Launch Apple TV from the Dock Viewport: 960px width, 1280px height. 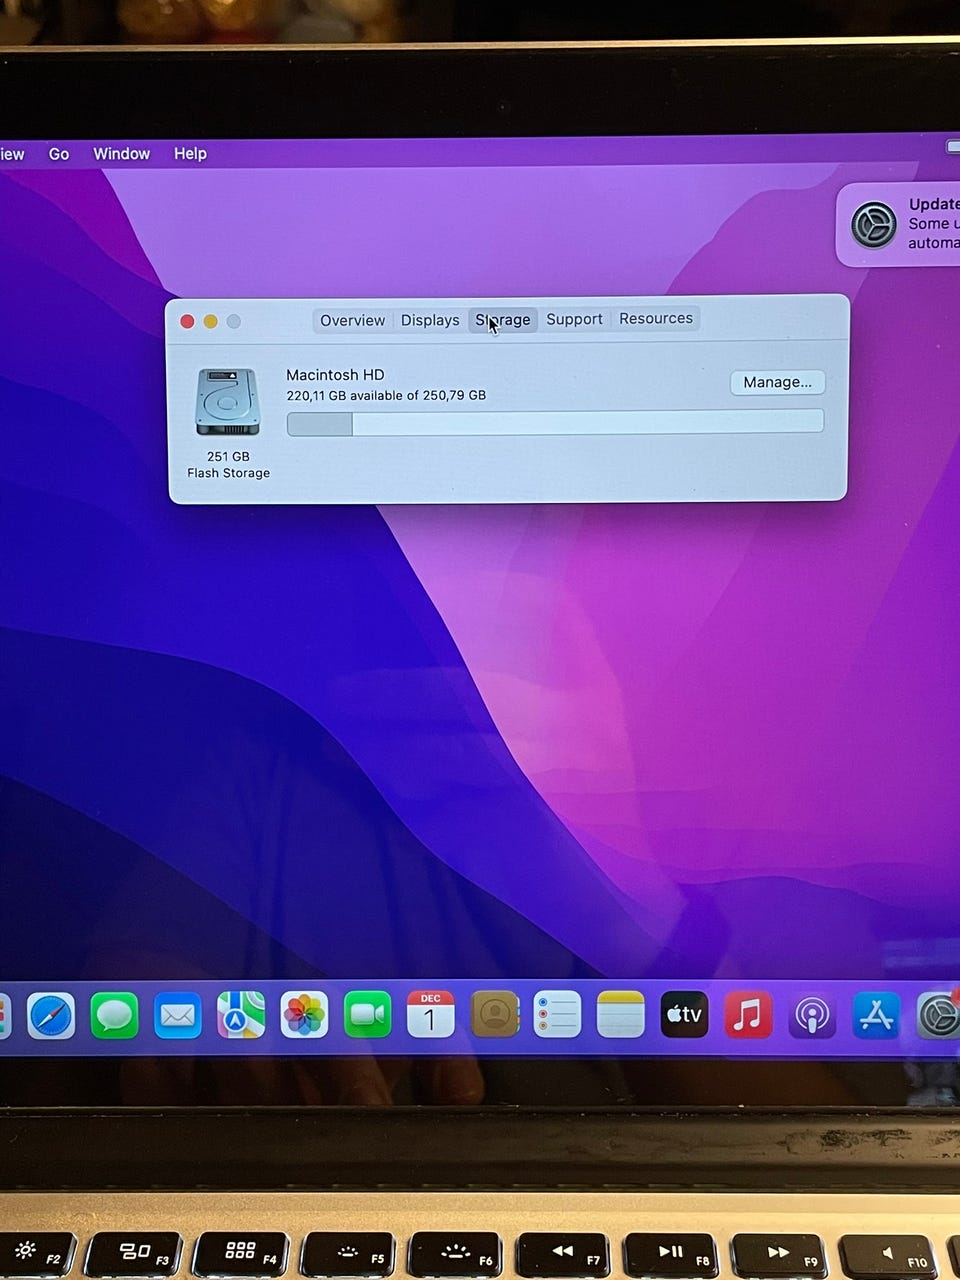[684, 1015]
